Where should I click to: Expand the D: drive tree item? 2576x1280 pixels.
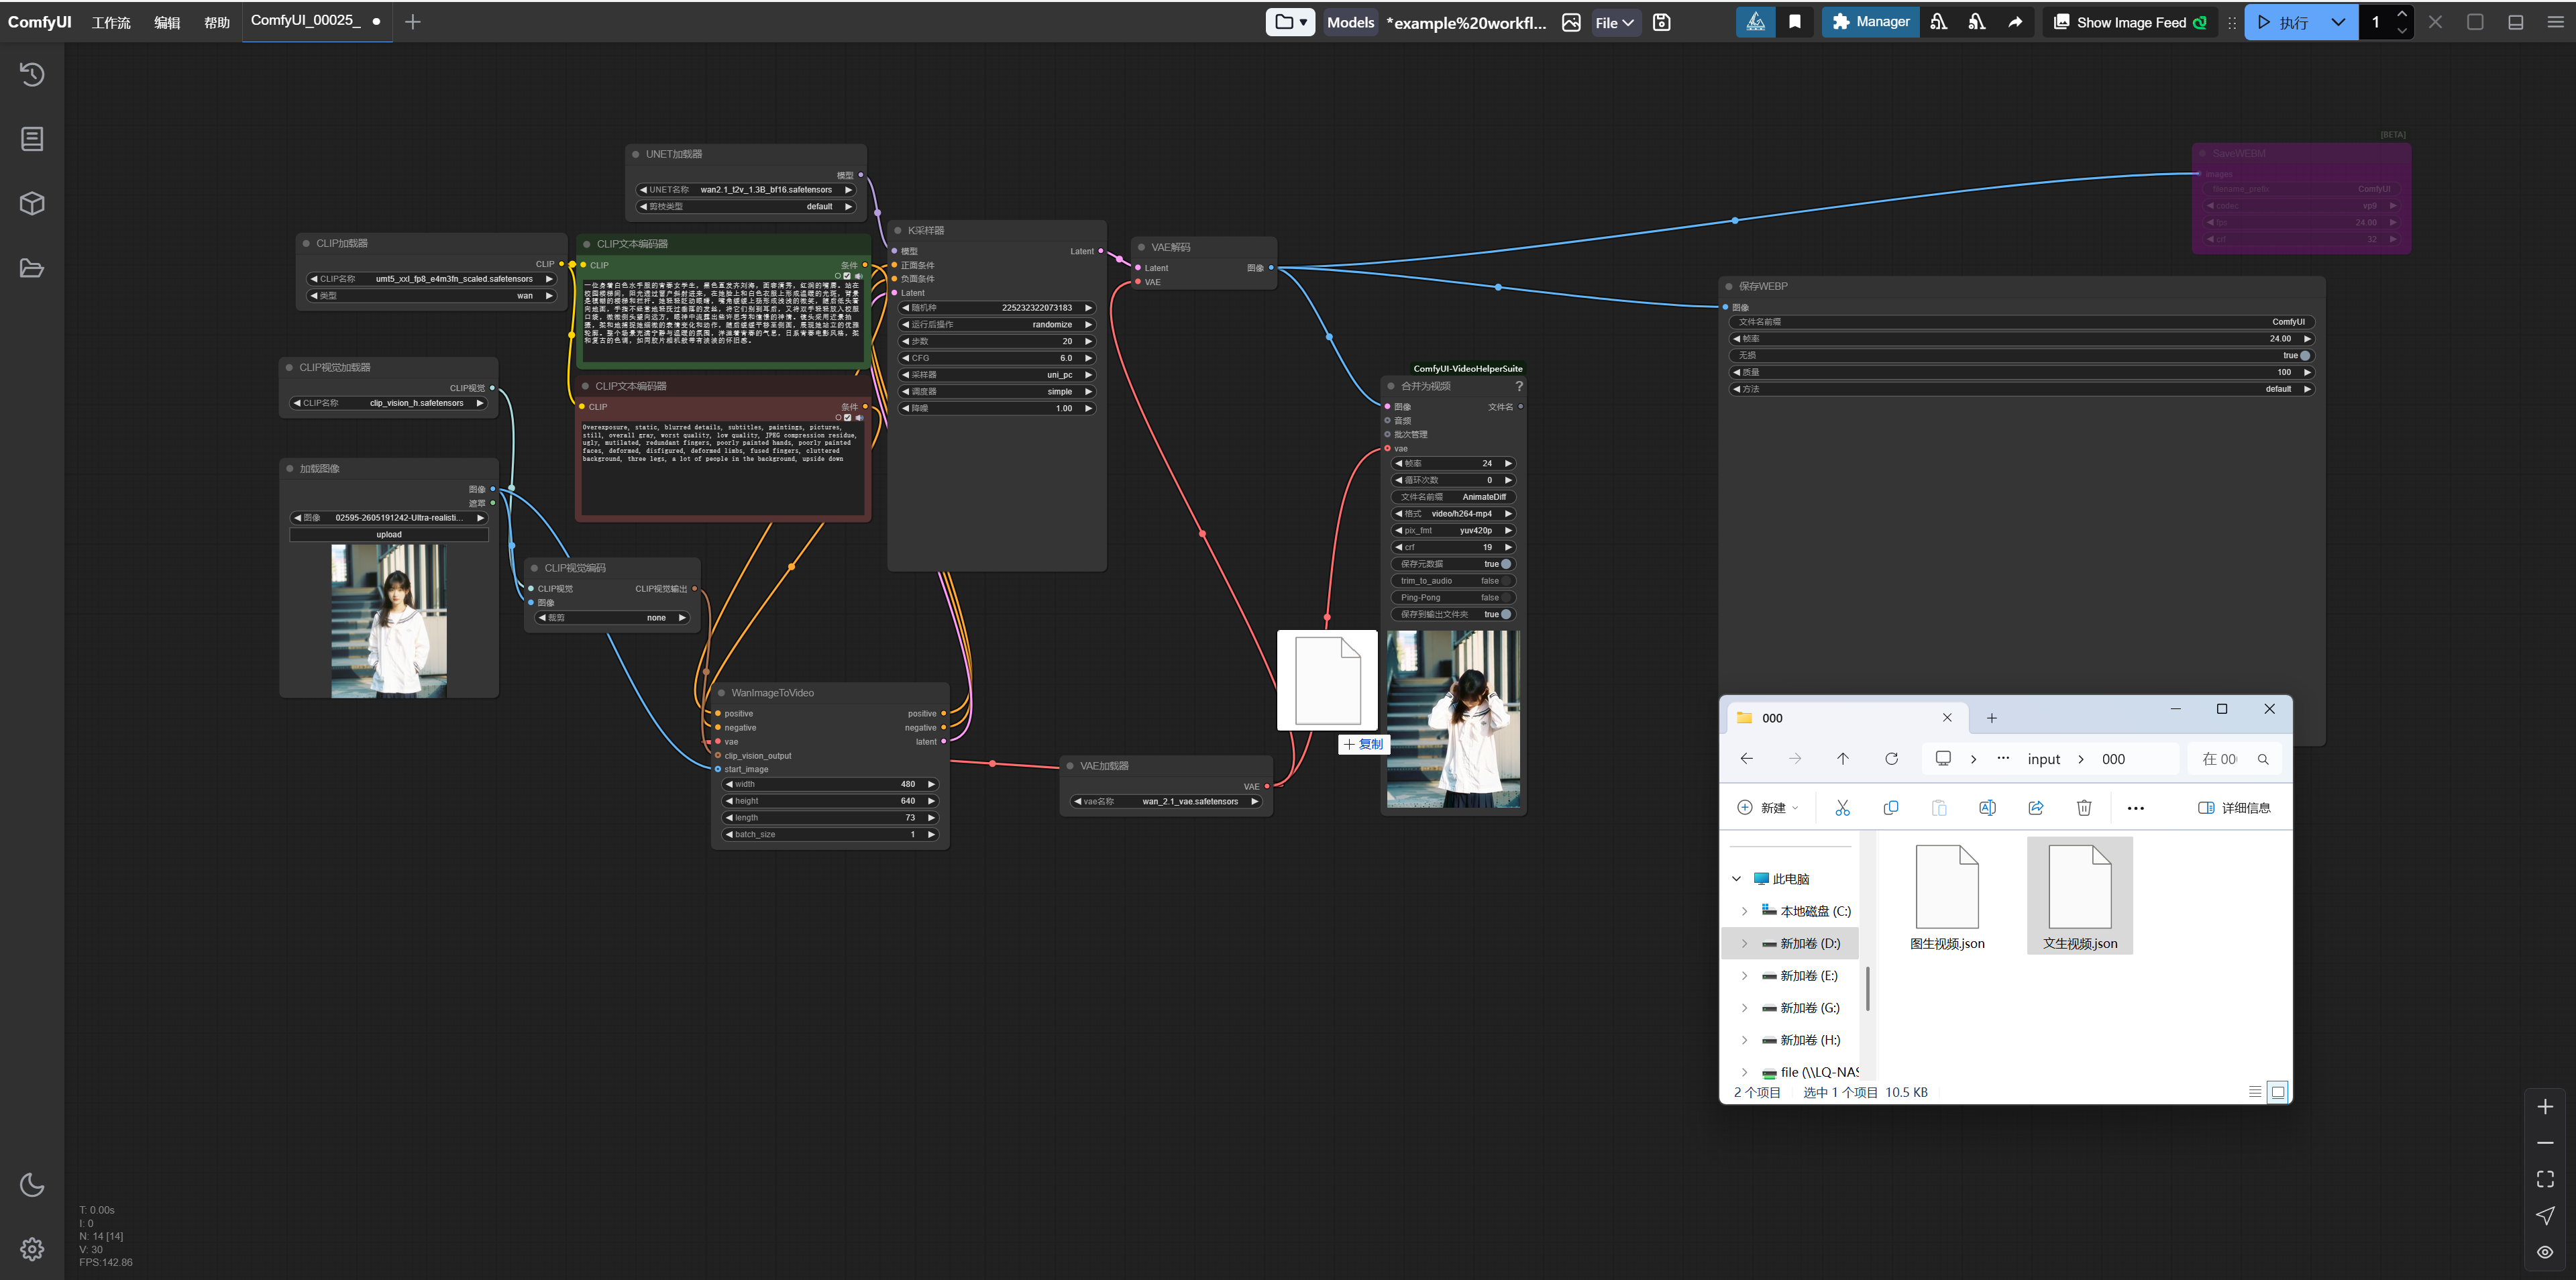[1745, 943]
